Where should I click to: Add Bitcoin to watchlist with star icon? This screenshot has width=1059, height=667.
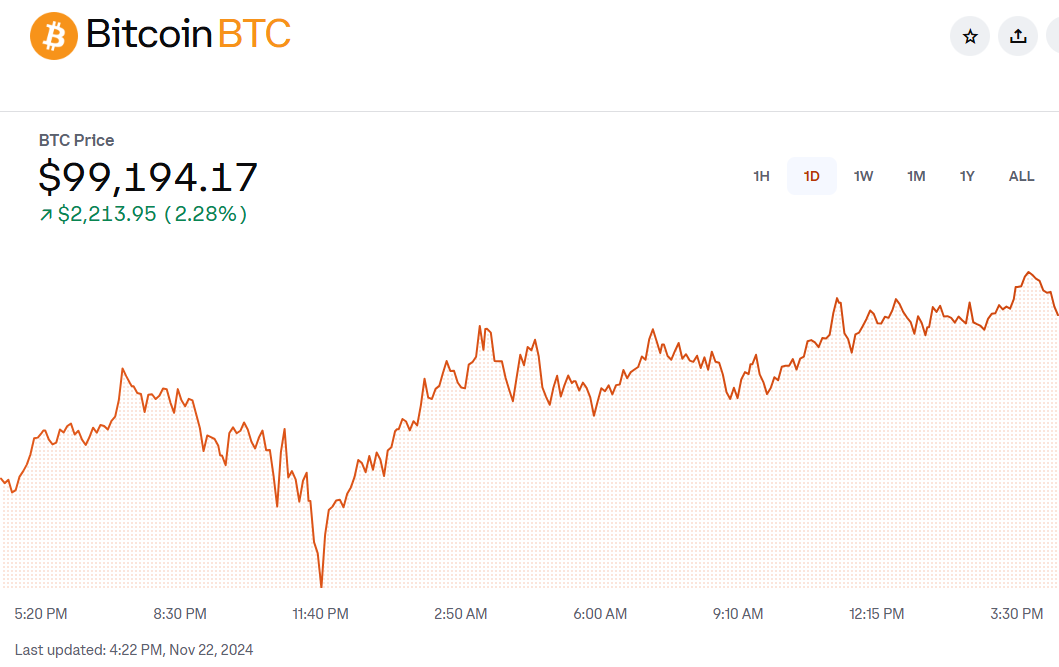[x=970, y=36]
